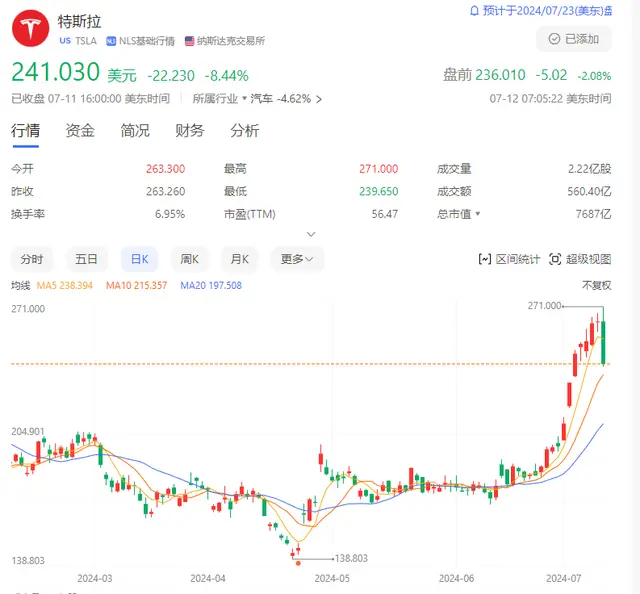Click the 2024-07 date axis label
Viewport: 640px width, 594px height.
click(x=563, y=578)
